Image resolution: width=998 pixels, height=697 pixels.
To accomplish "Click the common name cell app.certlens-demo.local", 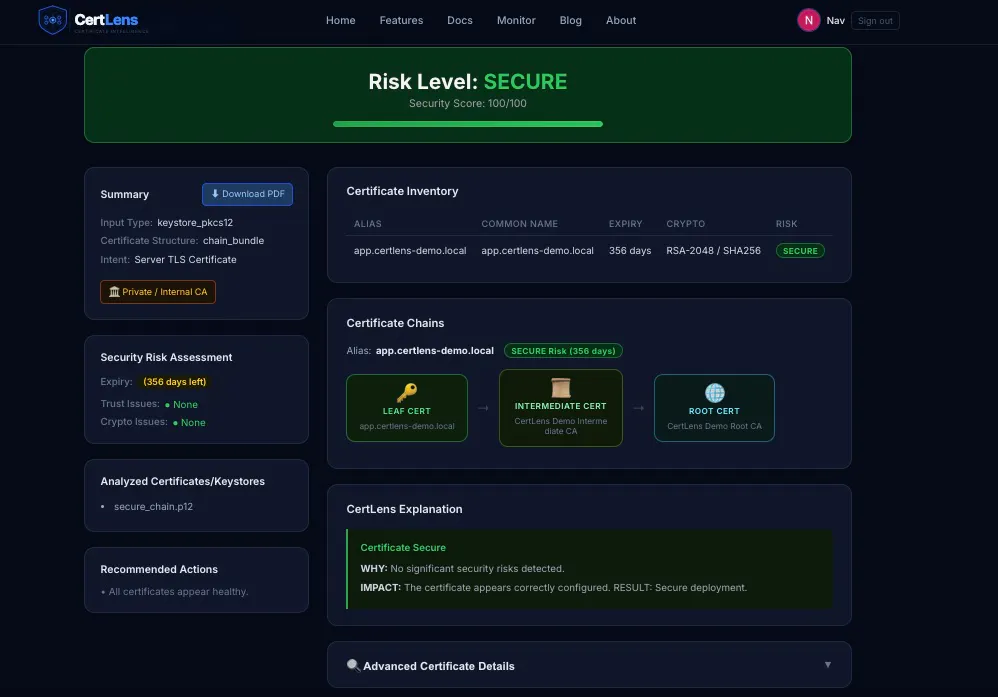I will click(x=537, y=251).
